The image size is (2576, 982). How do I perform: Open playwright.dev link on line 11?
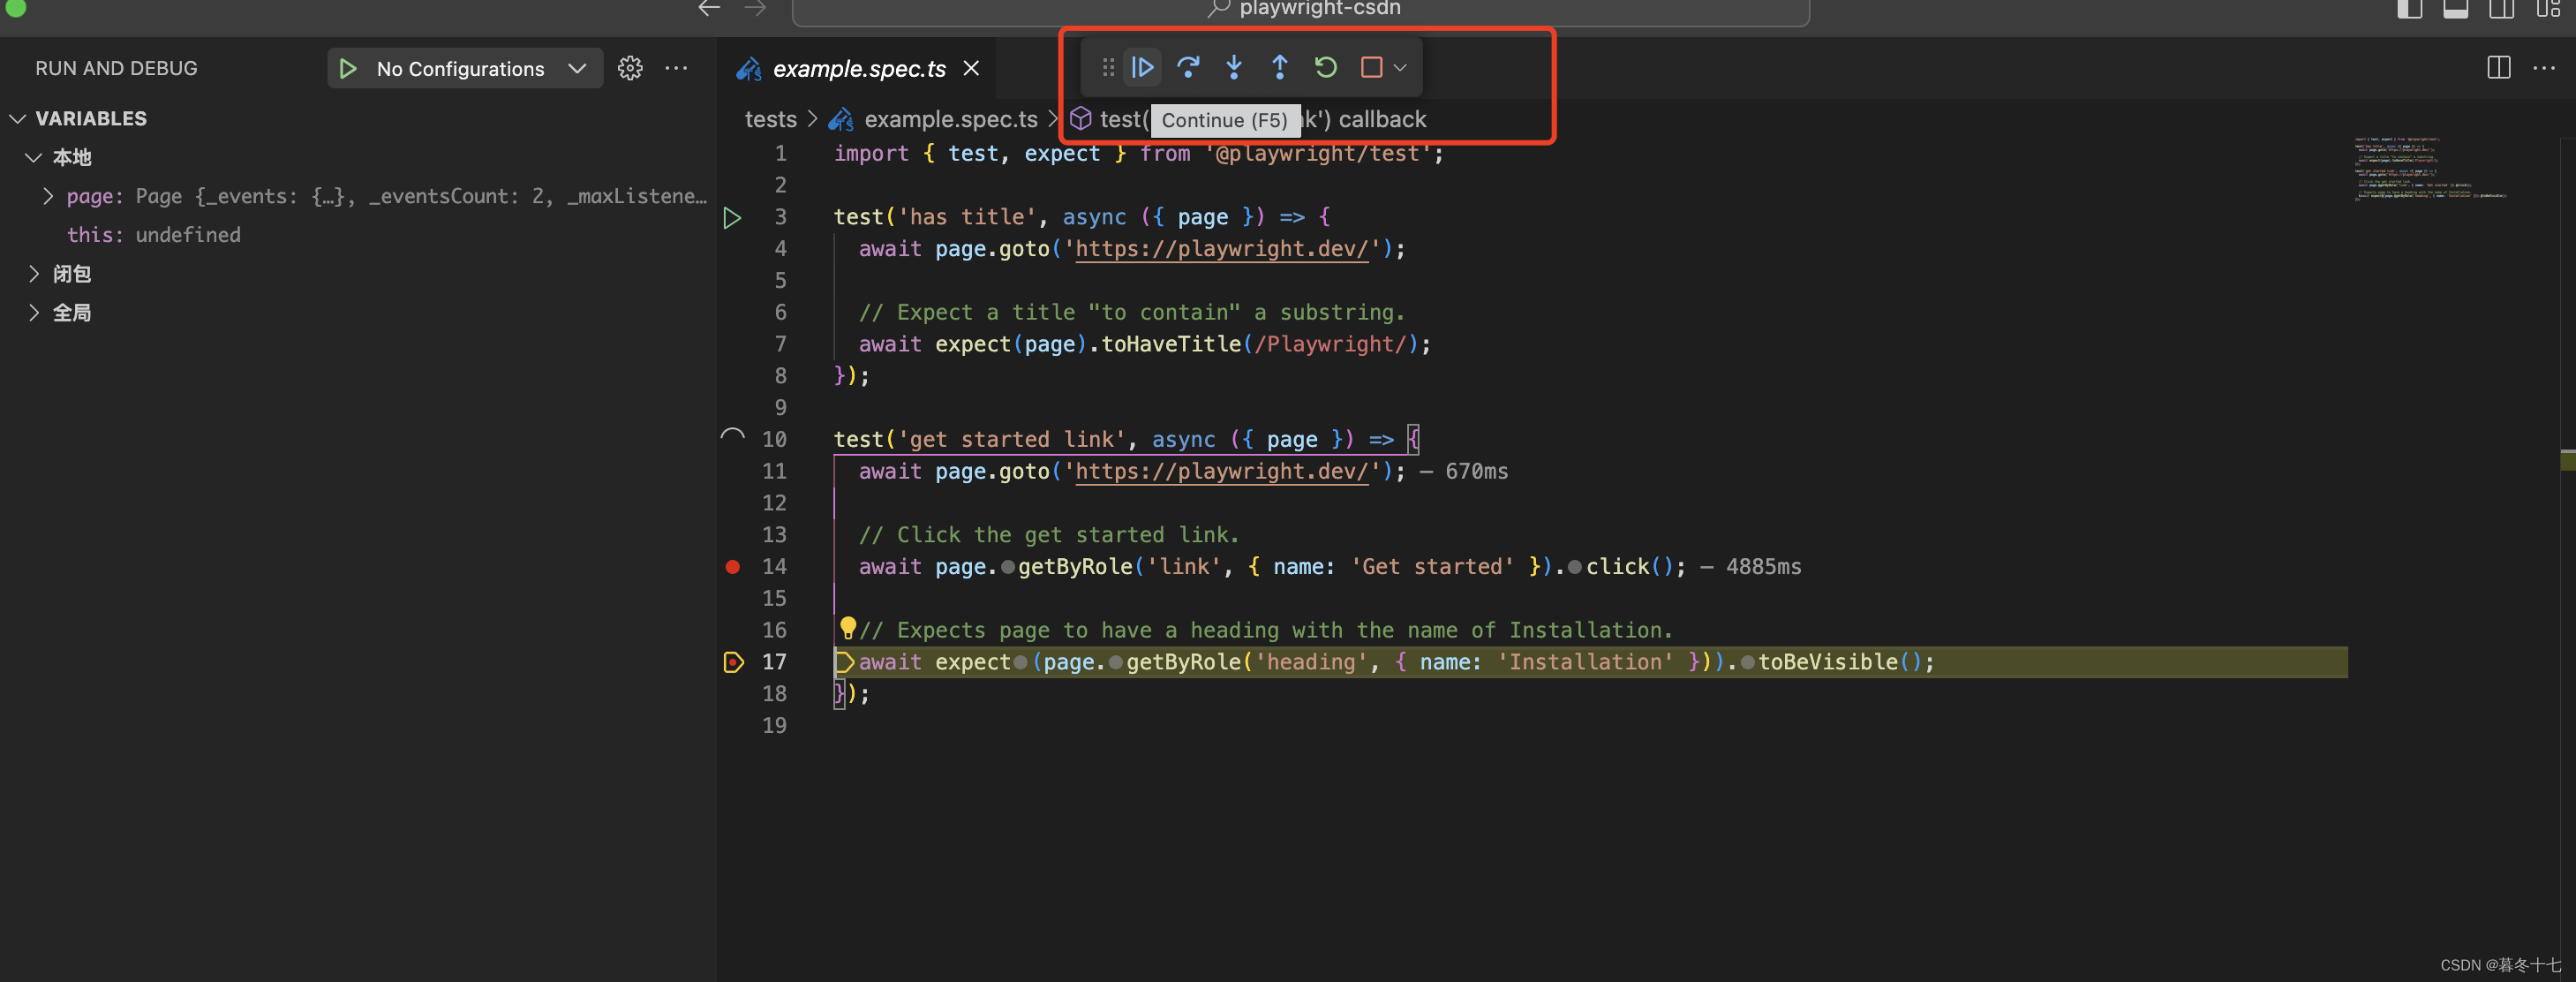1222,472
